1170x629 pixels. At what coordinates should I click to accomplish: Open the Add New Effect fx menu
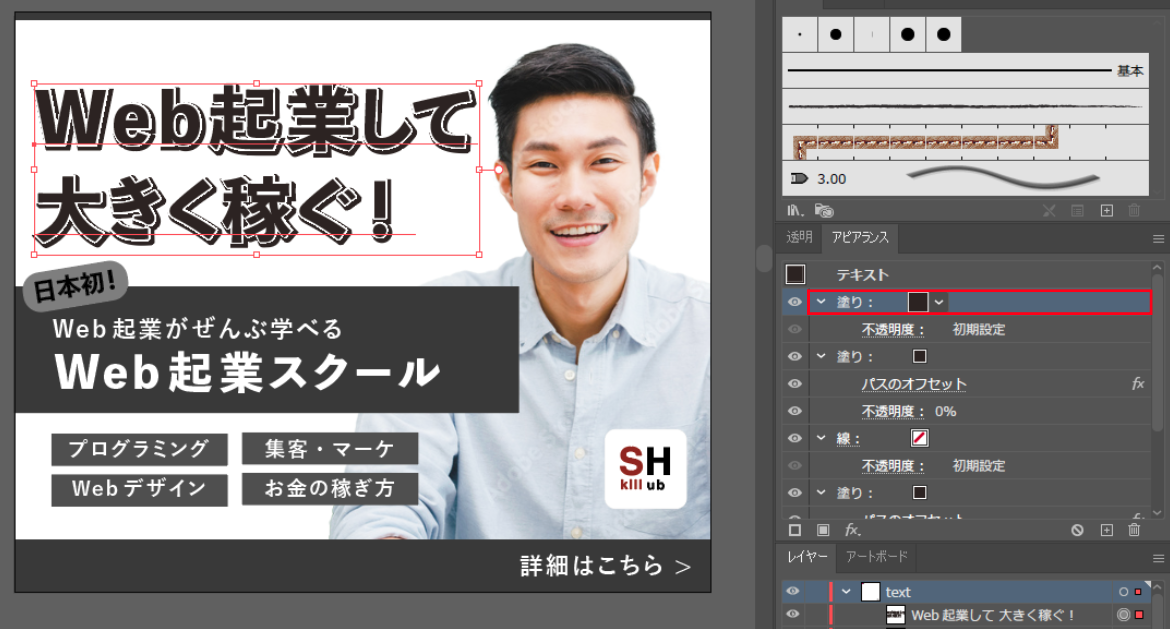tap(852, 530)
